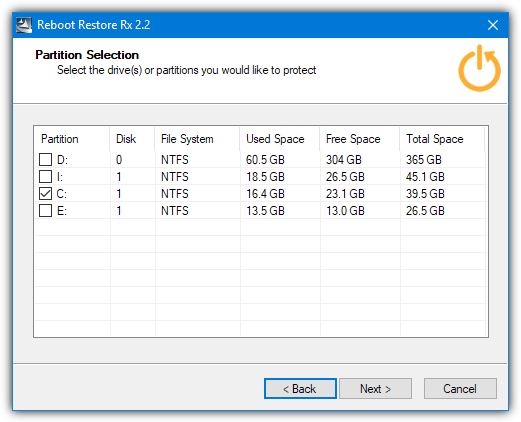Click the Disk 0 cell for D:
This screenshot has height=422, width=521.
(119, 160)
